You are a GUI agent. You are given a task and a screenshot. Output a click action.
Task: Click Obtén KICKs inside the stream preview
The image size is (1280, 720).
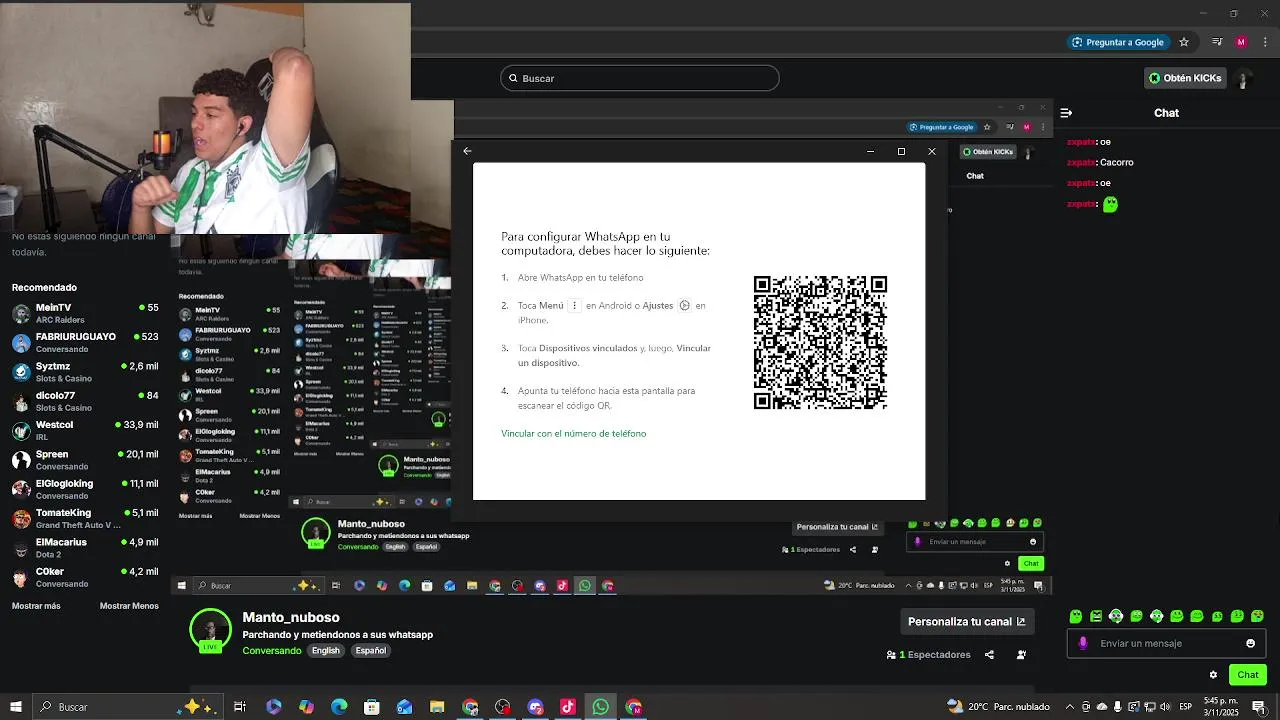[x=988, y=152]
